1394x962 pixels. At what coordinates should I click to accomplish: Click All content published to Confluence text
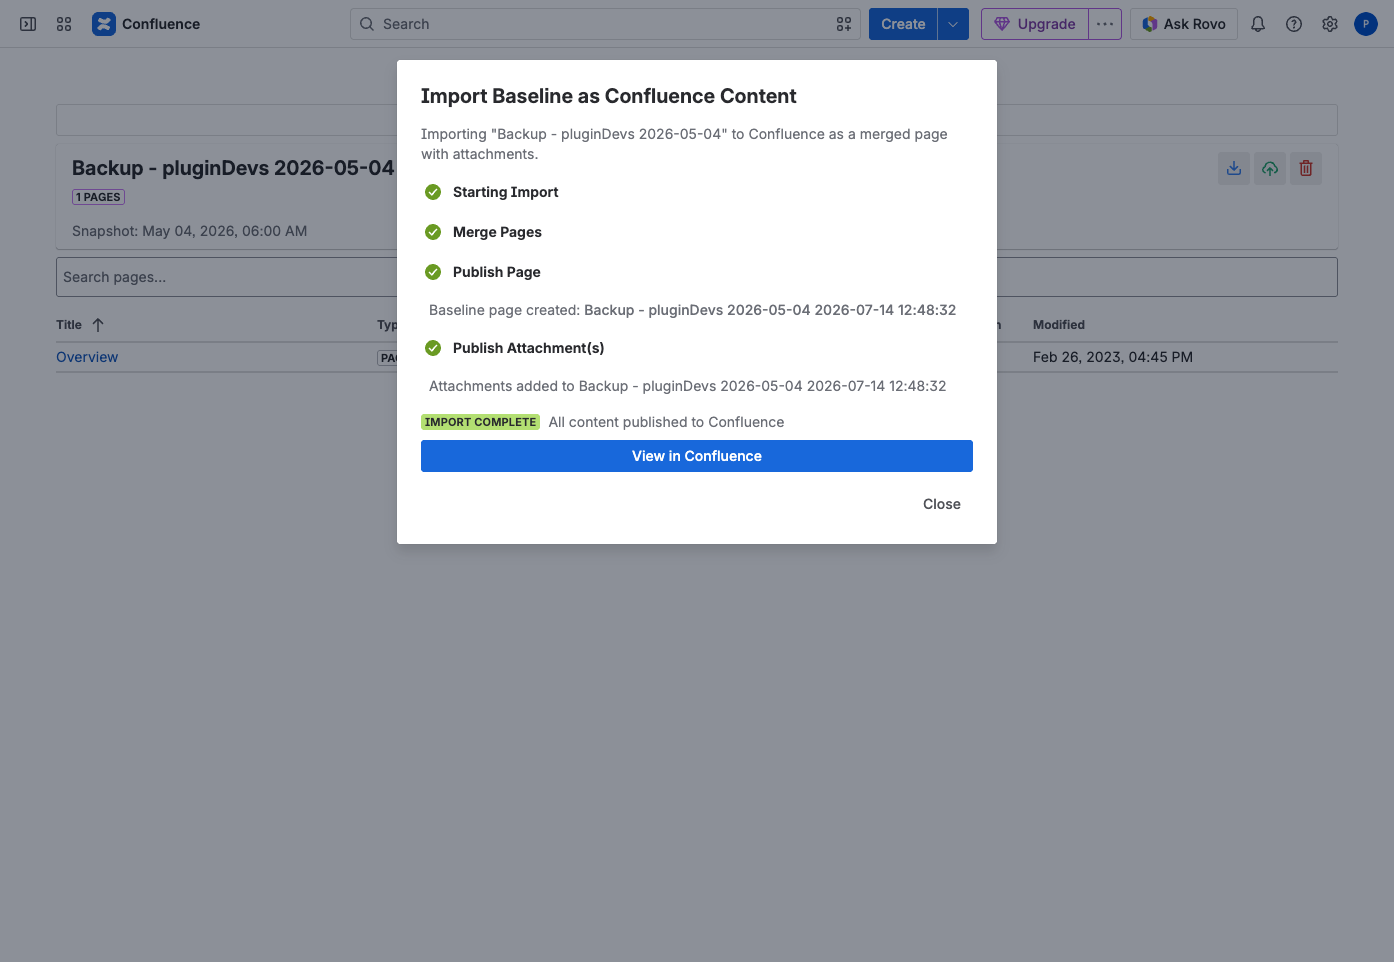(666, 422)
